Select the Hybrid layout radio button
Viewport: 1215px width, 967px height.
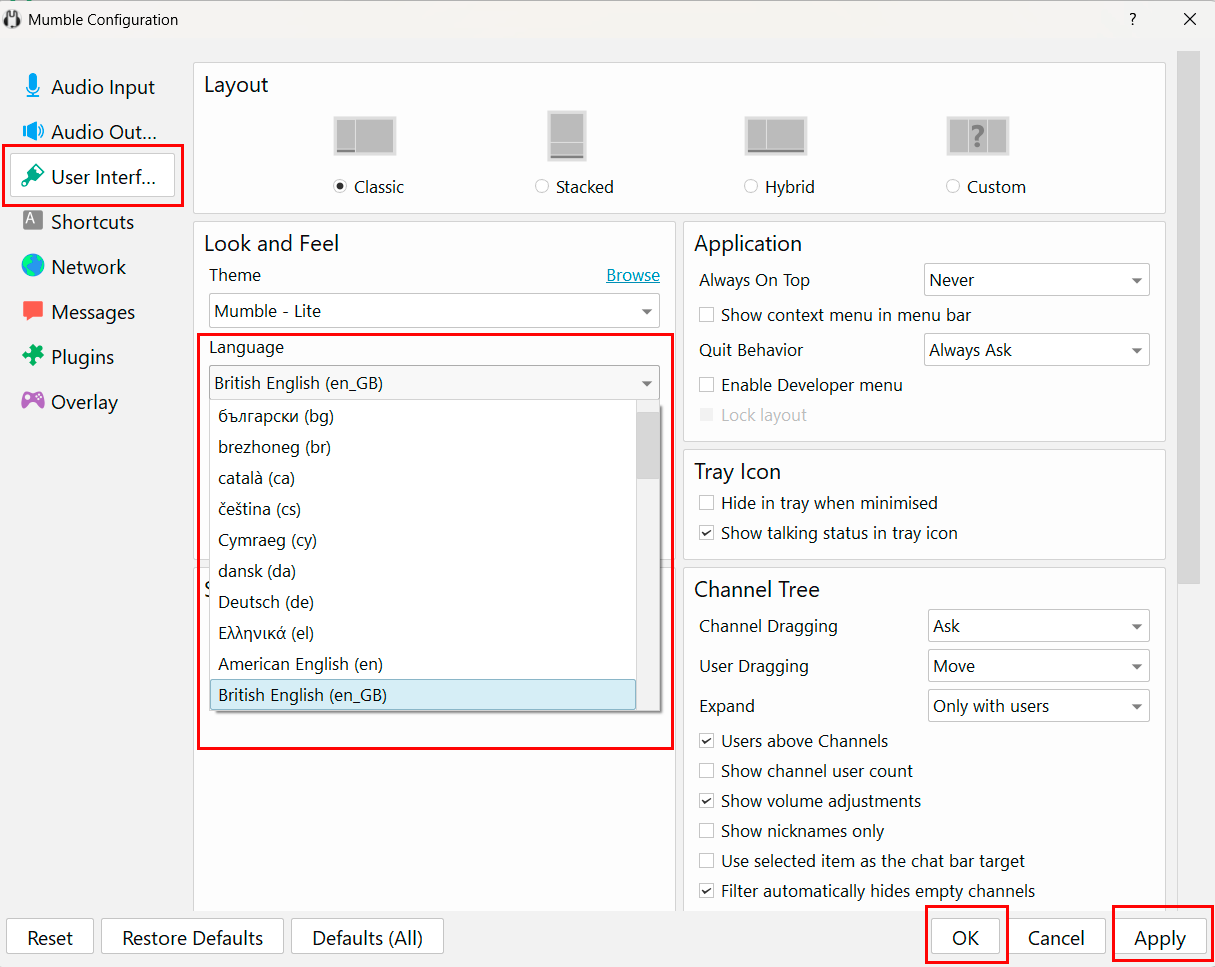pos(751,187)
